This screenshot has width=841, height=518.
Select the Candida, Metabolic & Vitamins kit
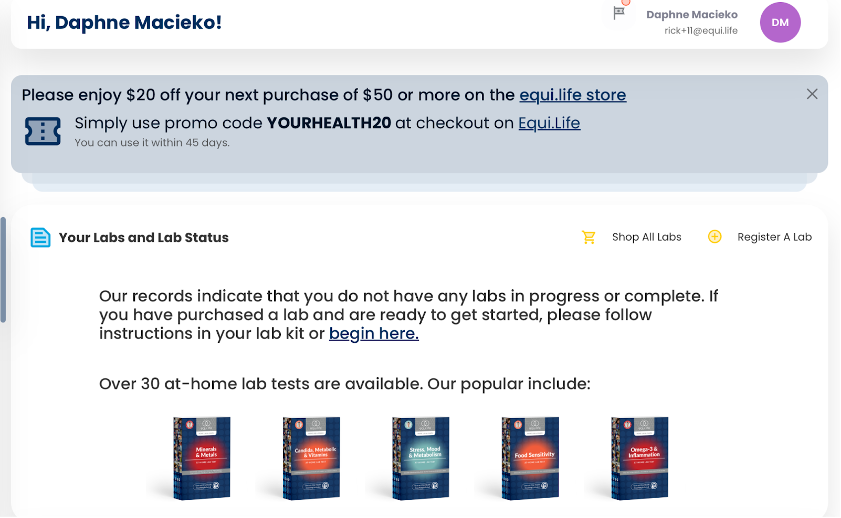click(311, 458)
